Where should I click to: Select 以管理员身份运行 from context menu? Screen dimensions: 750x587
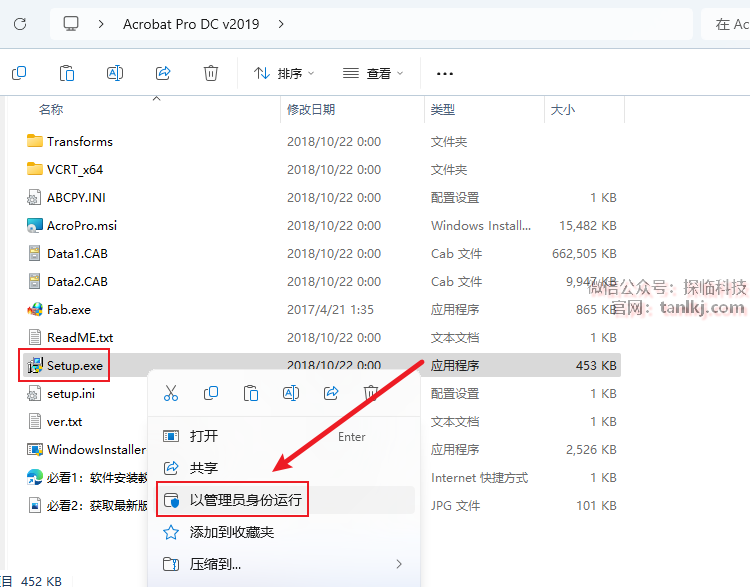pos(245,499)
